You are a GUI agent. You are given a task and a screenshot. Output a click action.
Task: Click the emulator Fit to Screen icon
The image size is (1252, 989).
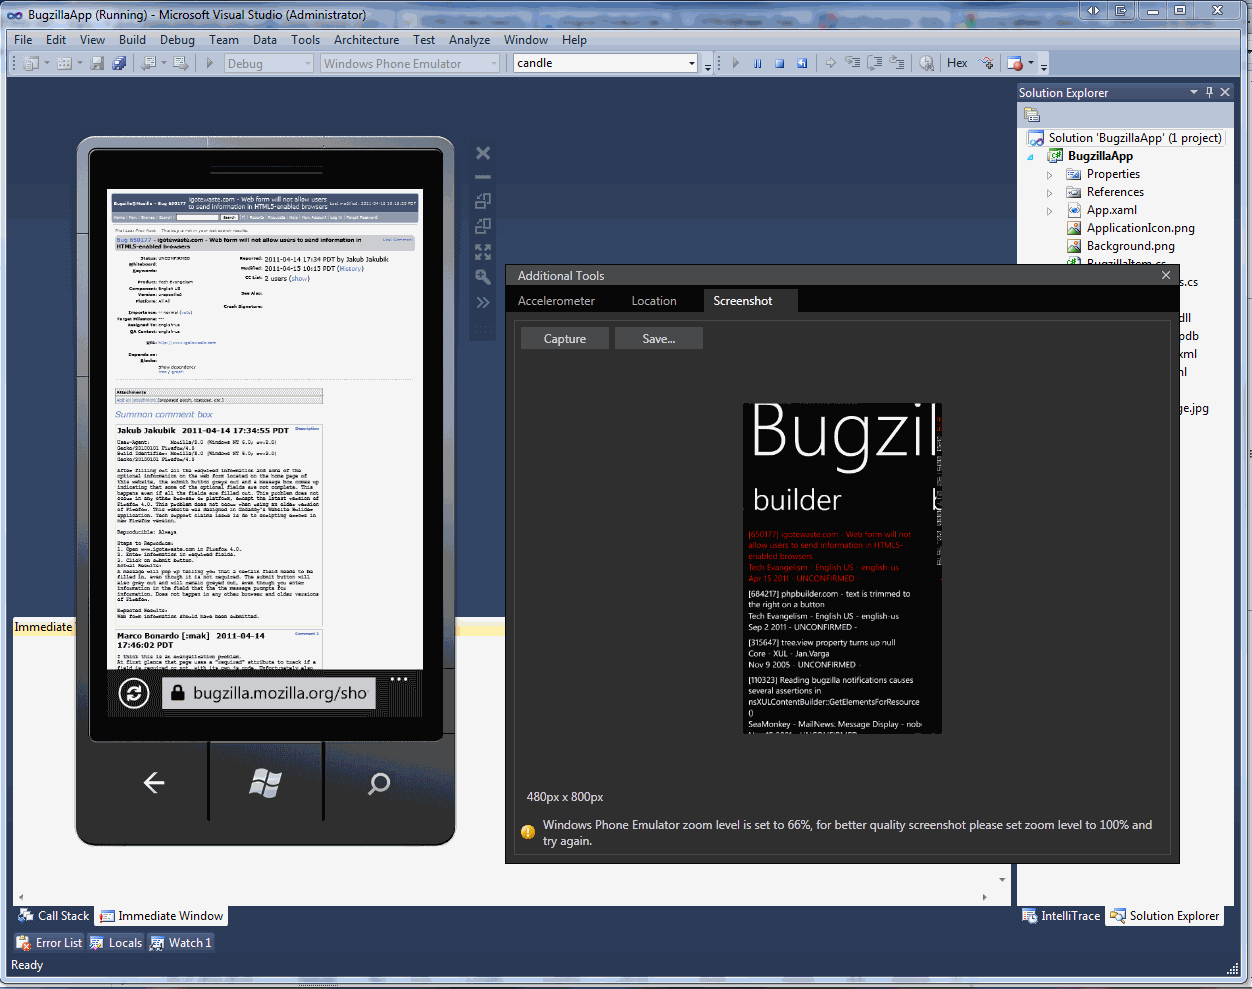(x=483, y=252)
